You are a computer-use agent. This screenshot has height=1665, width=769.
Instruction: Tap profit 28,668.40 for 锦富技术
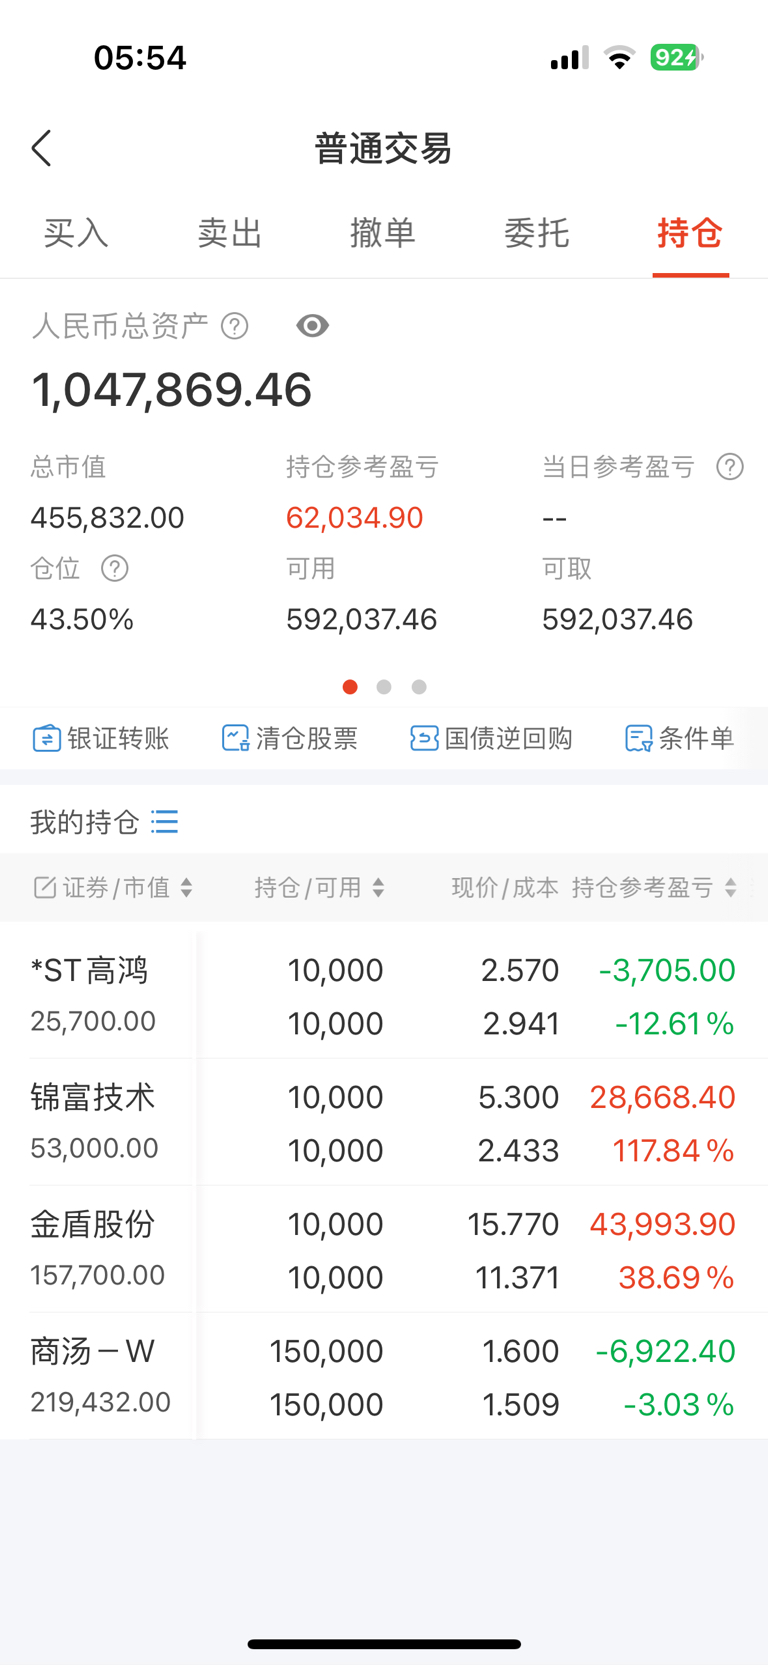663,1097
